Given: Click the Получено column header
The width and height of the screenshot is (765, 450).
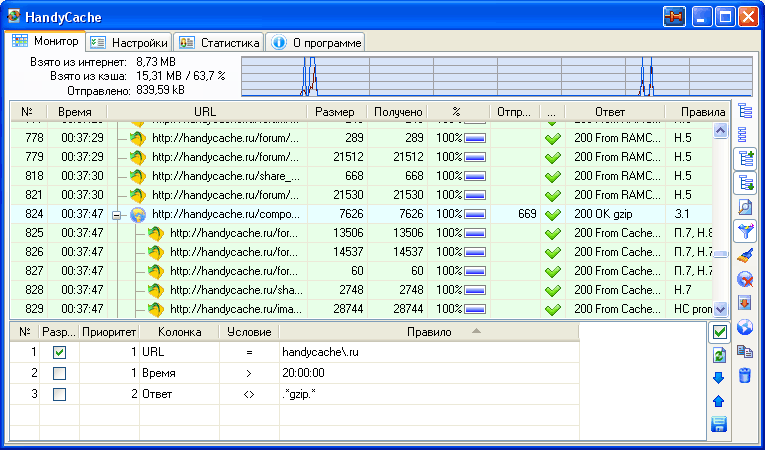Looking at the screenshot, I should 398,112.
